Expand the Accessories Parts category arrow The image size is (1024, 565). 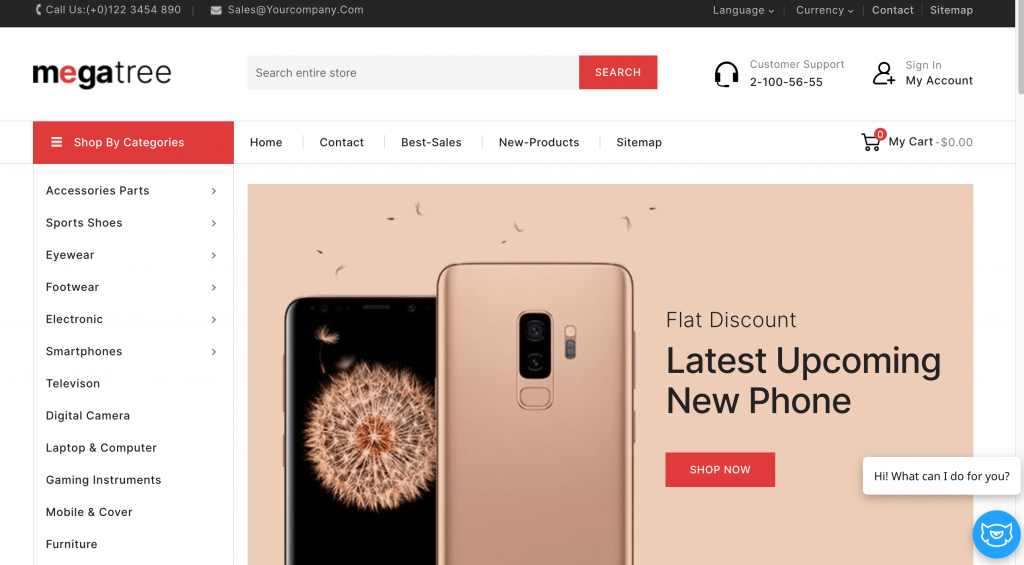[214, 191]
